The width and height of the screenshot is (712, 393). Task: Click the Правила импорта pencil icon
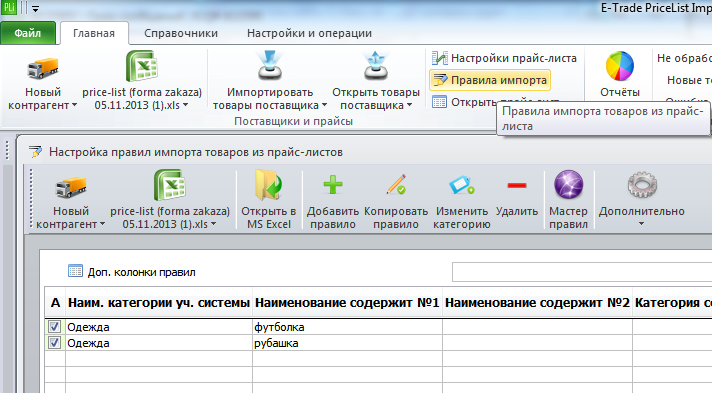pos(440,80)
